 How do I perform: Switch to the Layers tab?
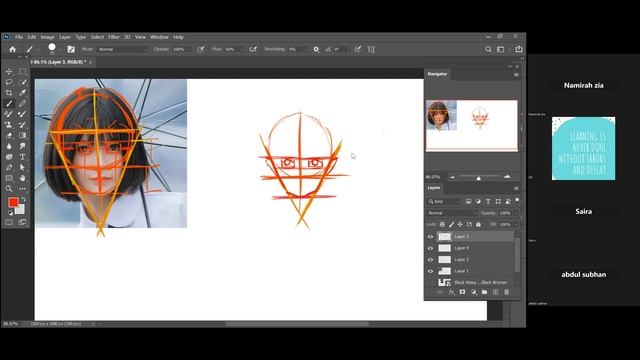pos(433,188)
